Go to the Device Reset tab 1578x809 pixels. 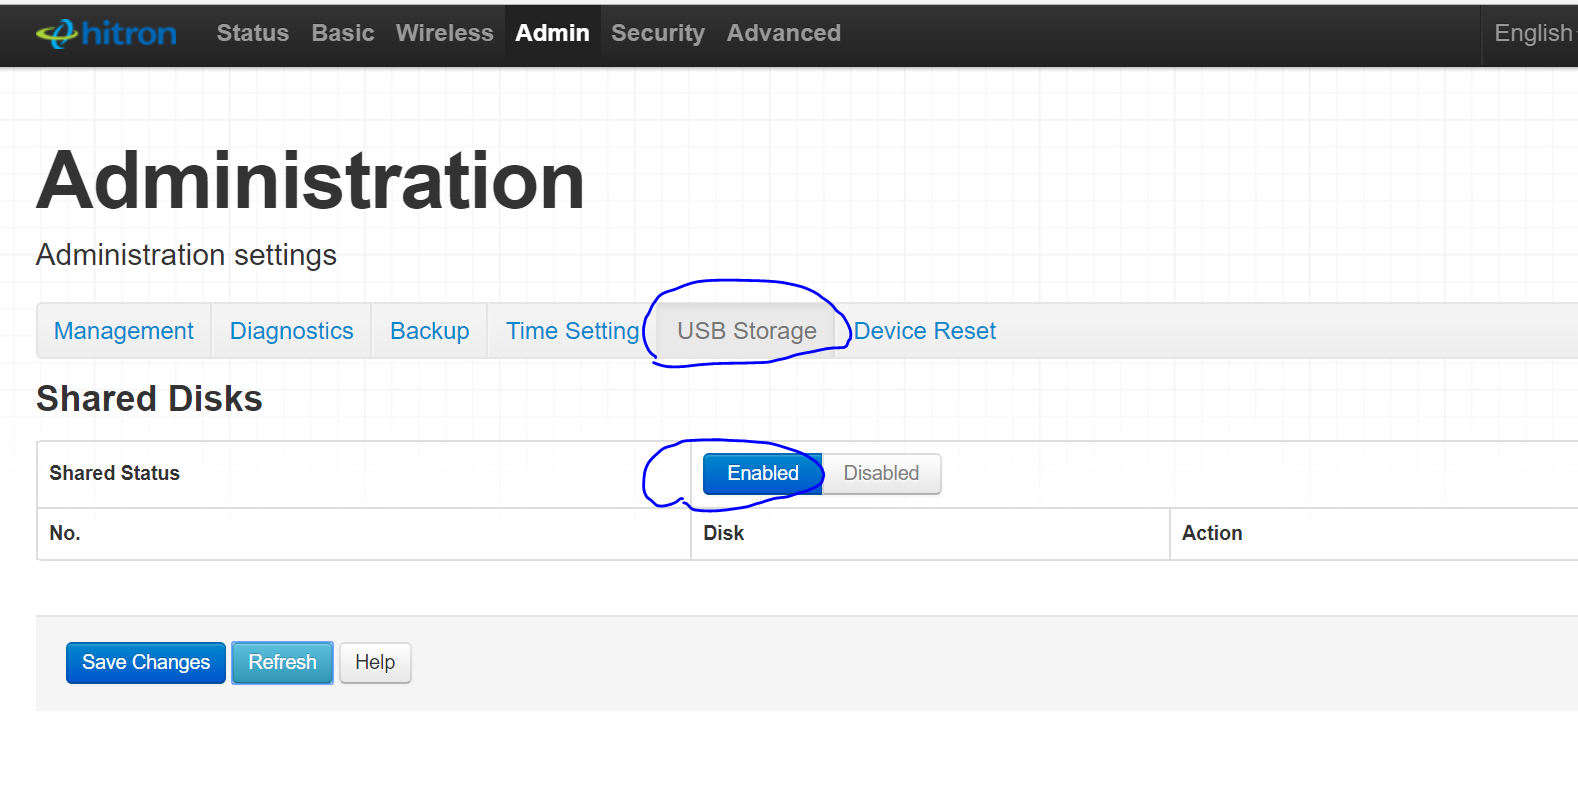tap(925, 331)
